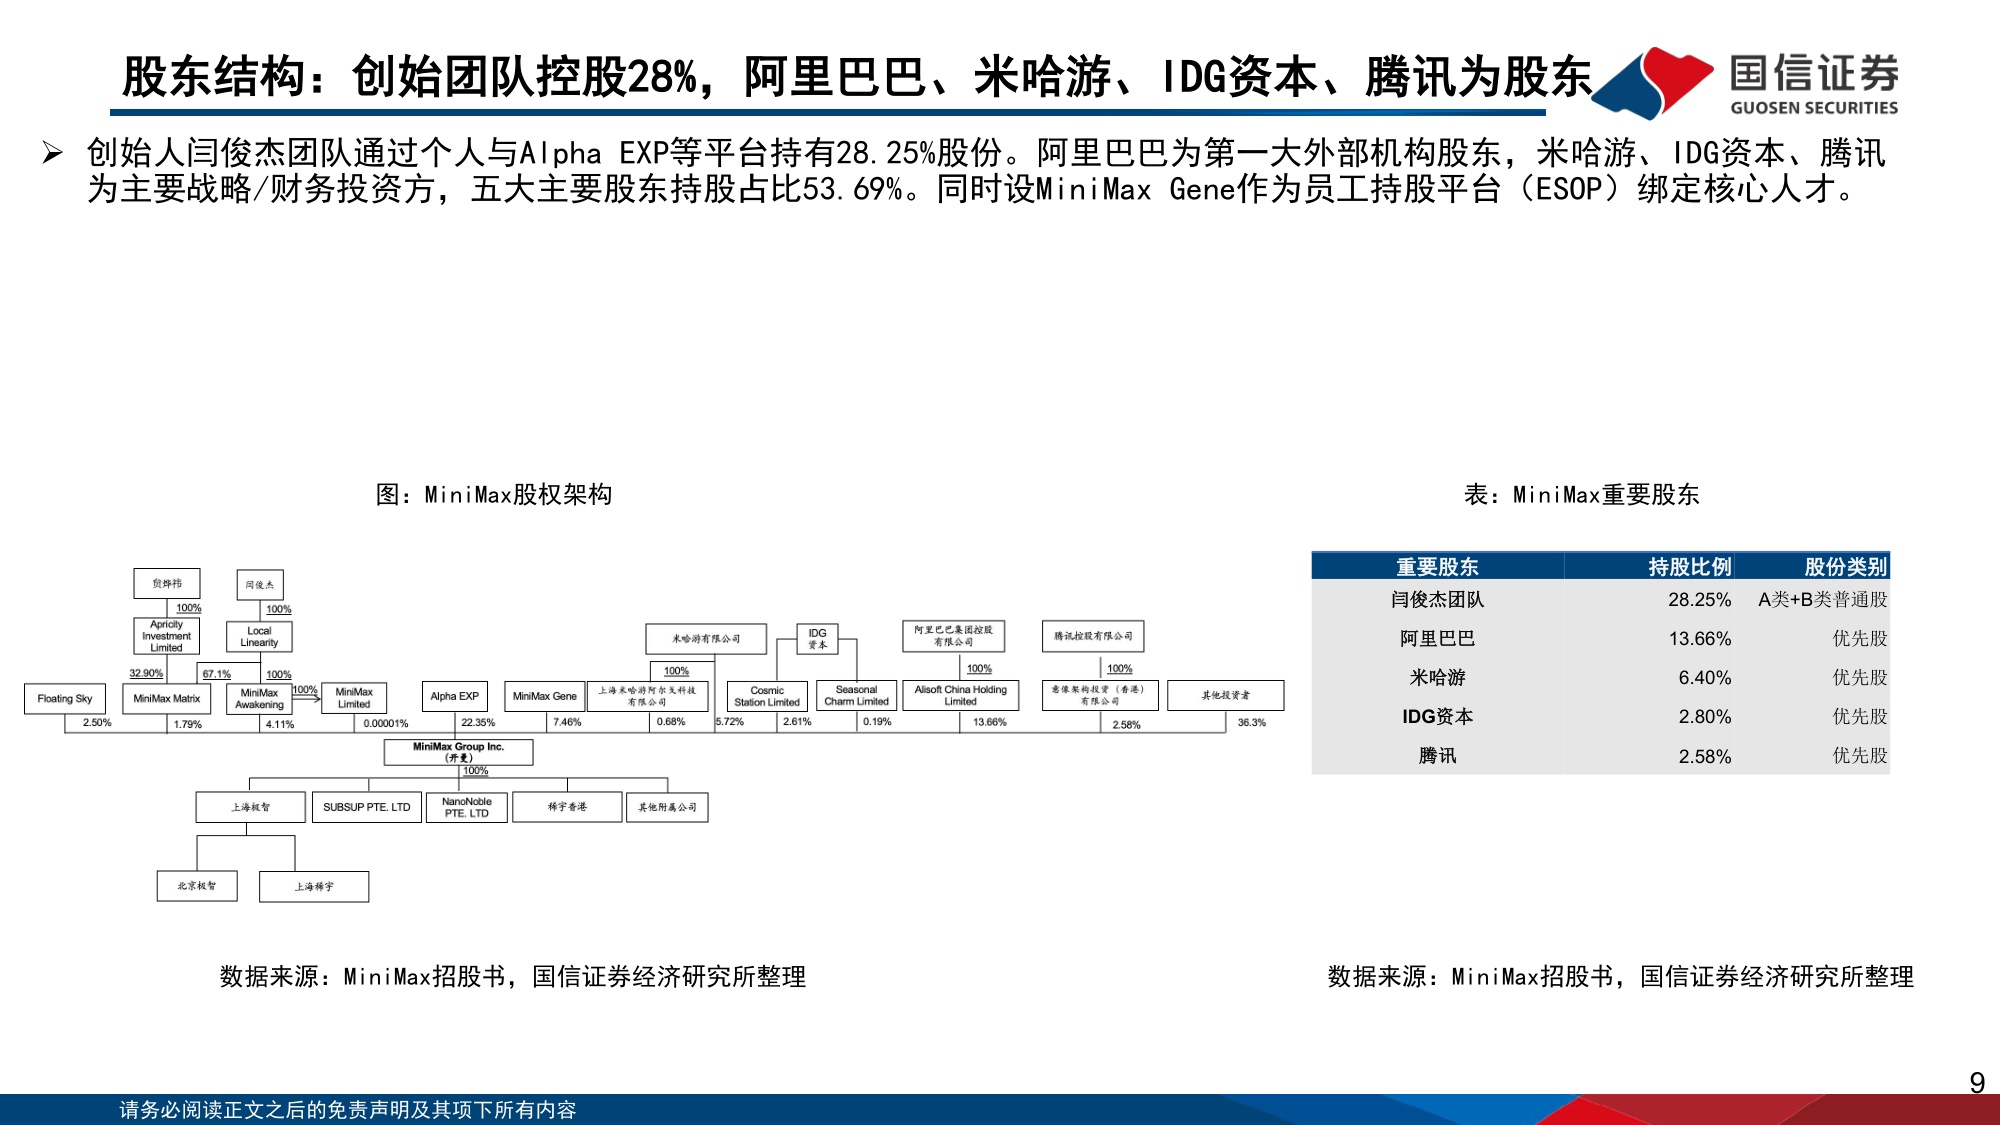The image size is (2000, 1125).
Task: Select the 'MiniMax Awakening' box
Action: 259,698
